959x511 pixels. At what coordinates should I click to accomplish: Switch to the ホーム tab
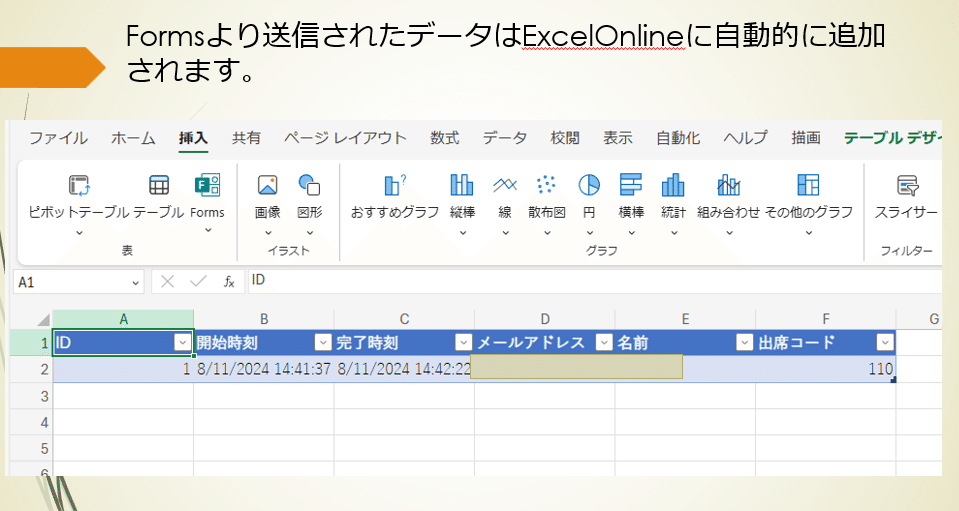click(x=133, y=138)
